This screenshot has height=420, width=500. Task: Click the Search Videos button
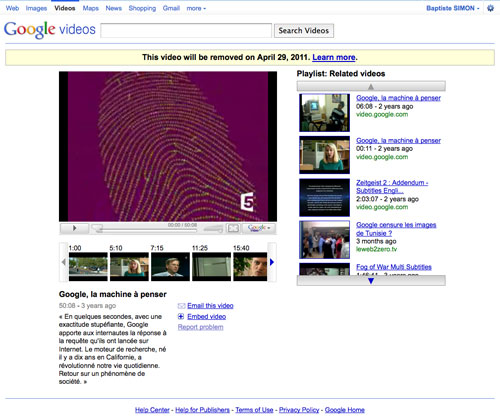(x=304, y=31)
